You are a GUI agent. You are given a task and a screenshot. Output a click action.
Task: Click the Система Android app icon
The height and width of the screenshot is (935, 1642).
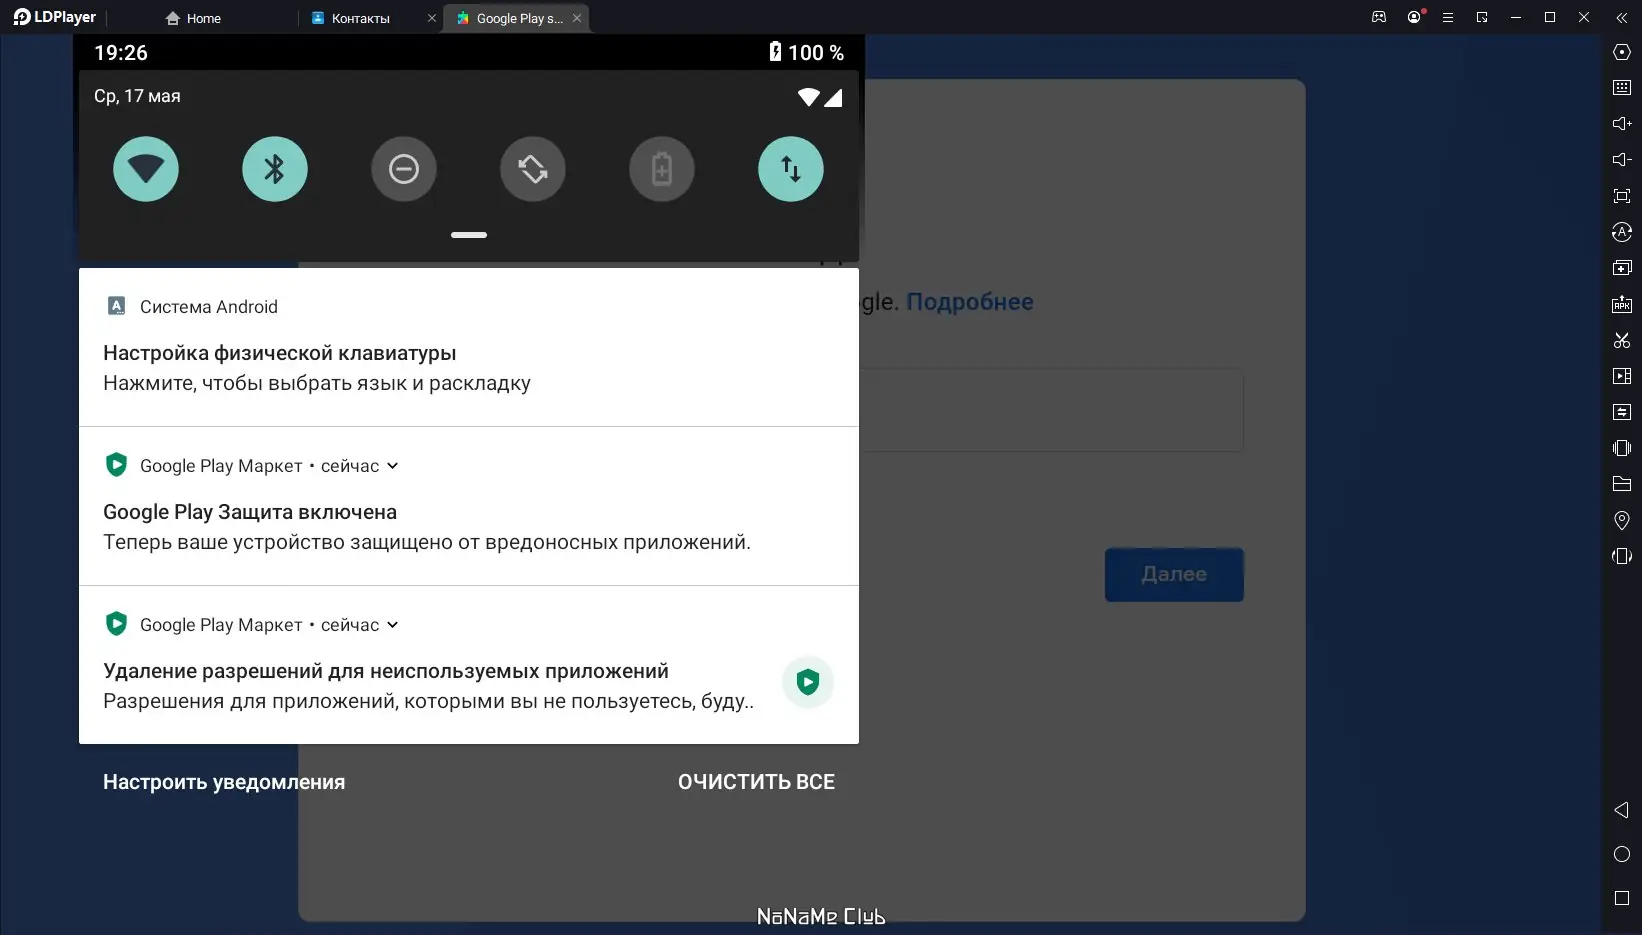[116, 306]
